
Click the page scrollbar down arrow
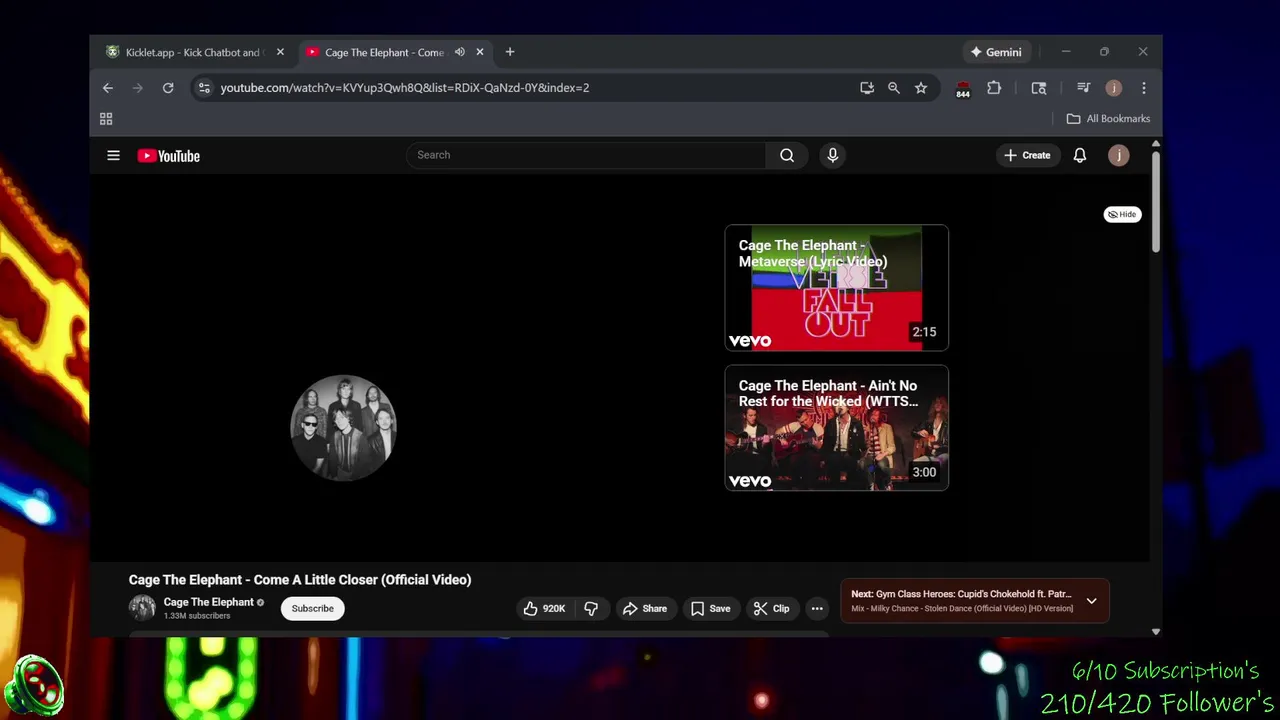1156,632
